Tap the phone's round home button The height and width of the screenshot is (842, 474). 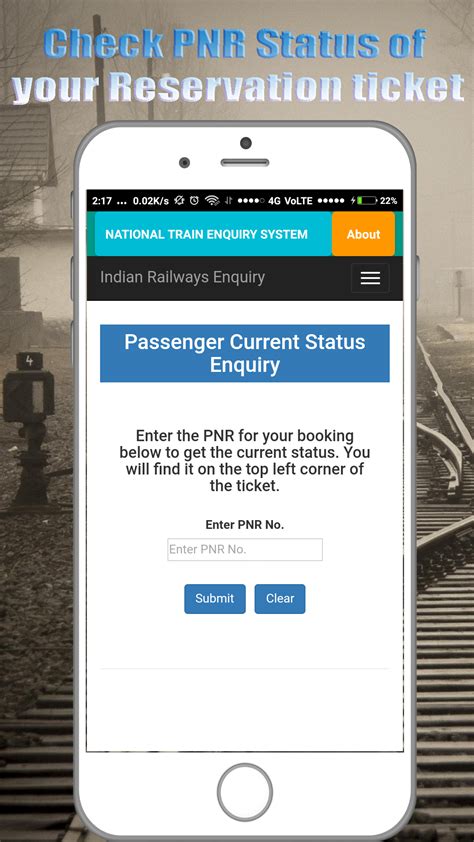(245, 793)
